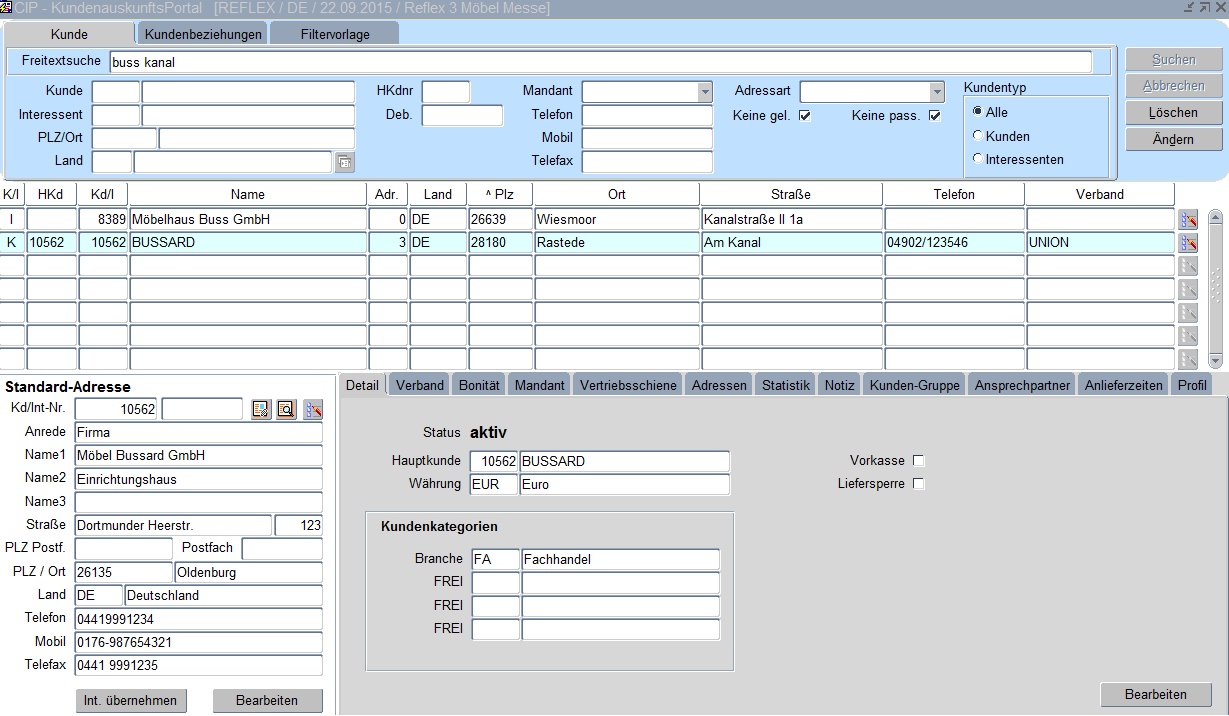
Task: Select Kunden radio button under Kundentyp
Action: click(x=978, y=136)
